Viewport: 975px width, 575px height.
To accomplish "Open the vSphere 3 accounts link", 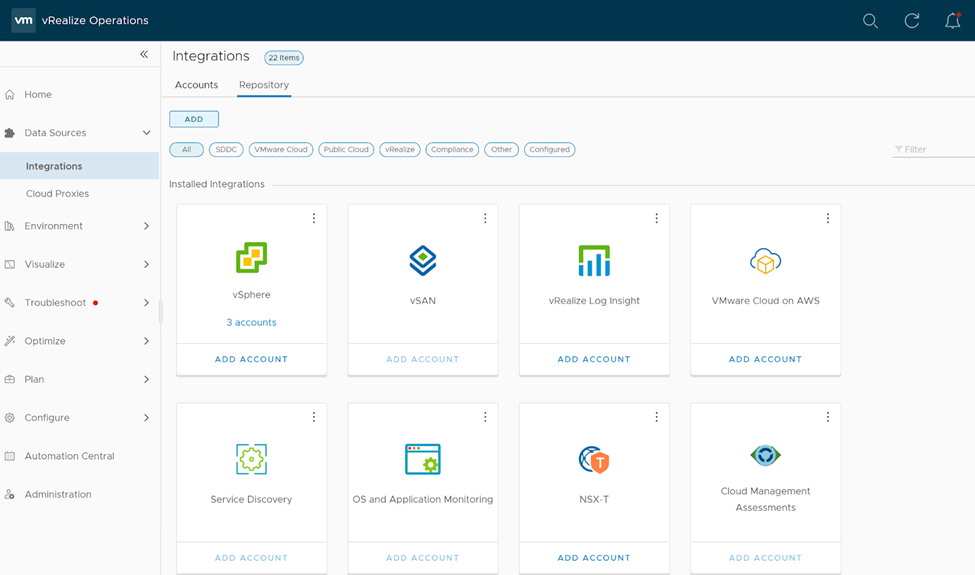I will pyautogui.click(x=251, y=323).
